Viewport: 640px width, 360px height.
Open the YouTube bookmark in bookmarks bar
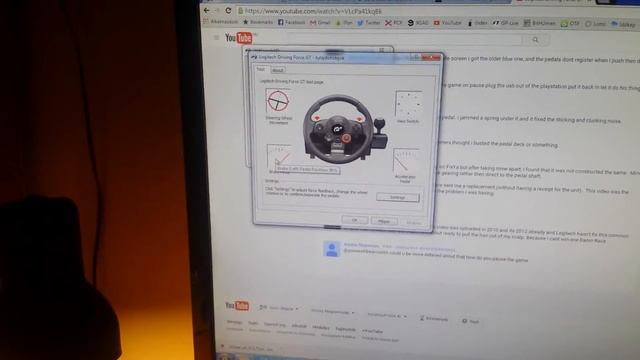click(447, 23)
